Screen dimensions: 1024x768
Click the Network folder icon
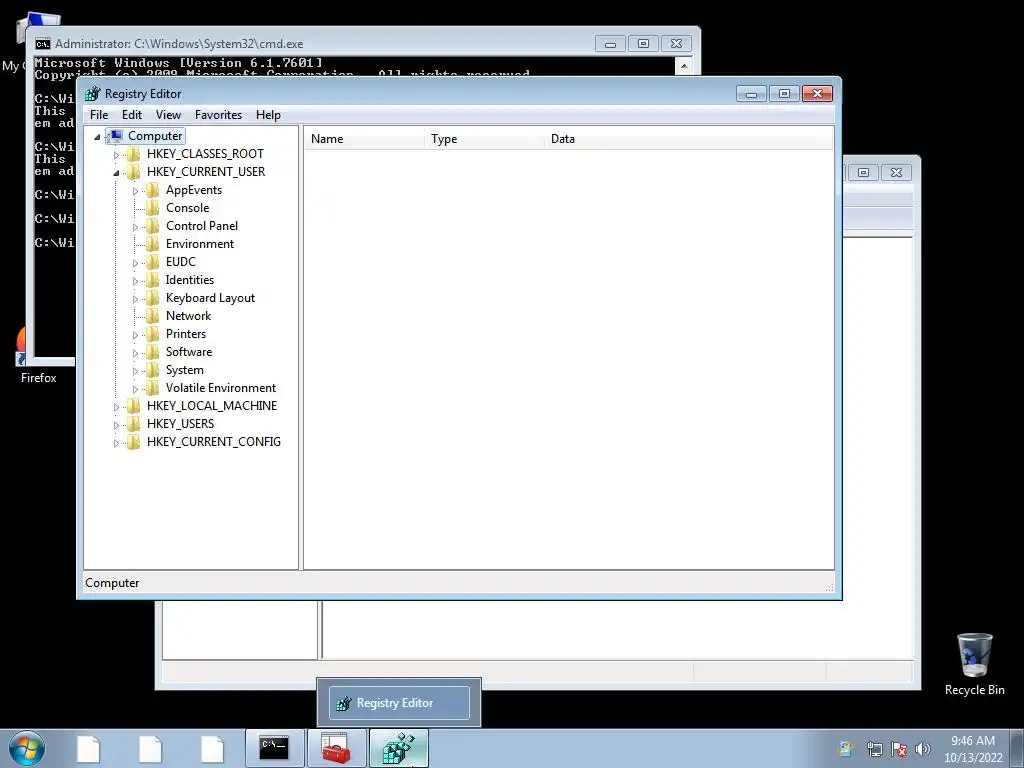(x=152, y=315)
